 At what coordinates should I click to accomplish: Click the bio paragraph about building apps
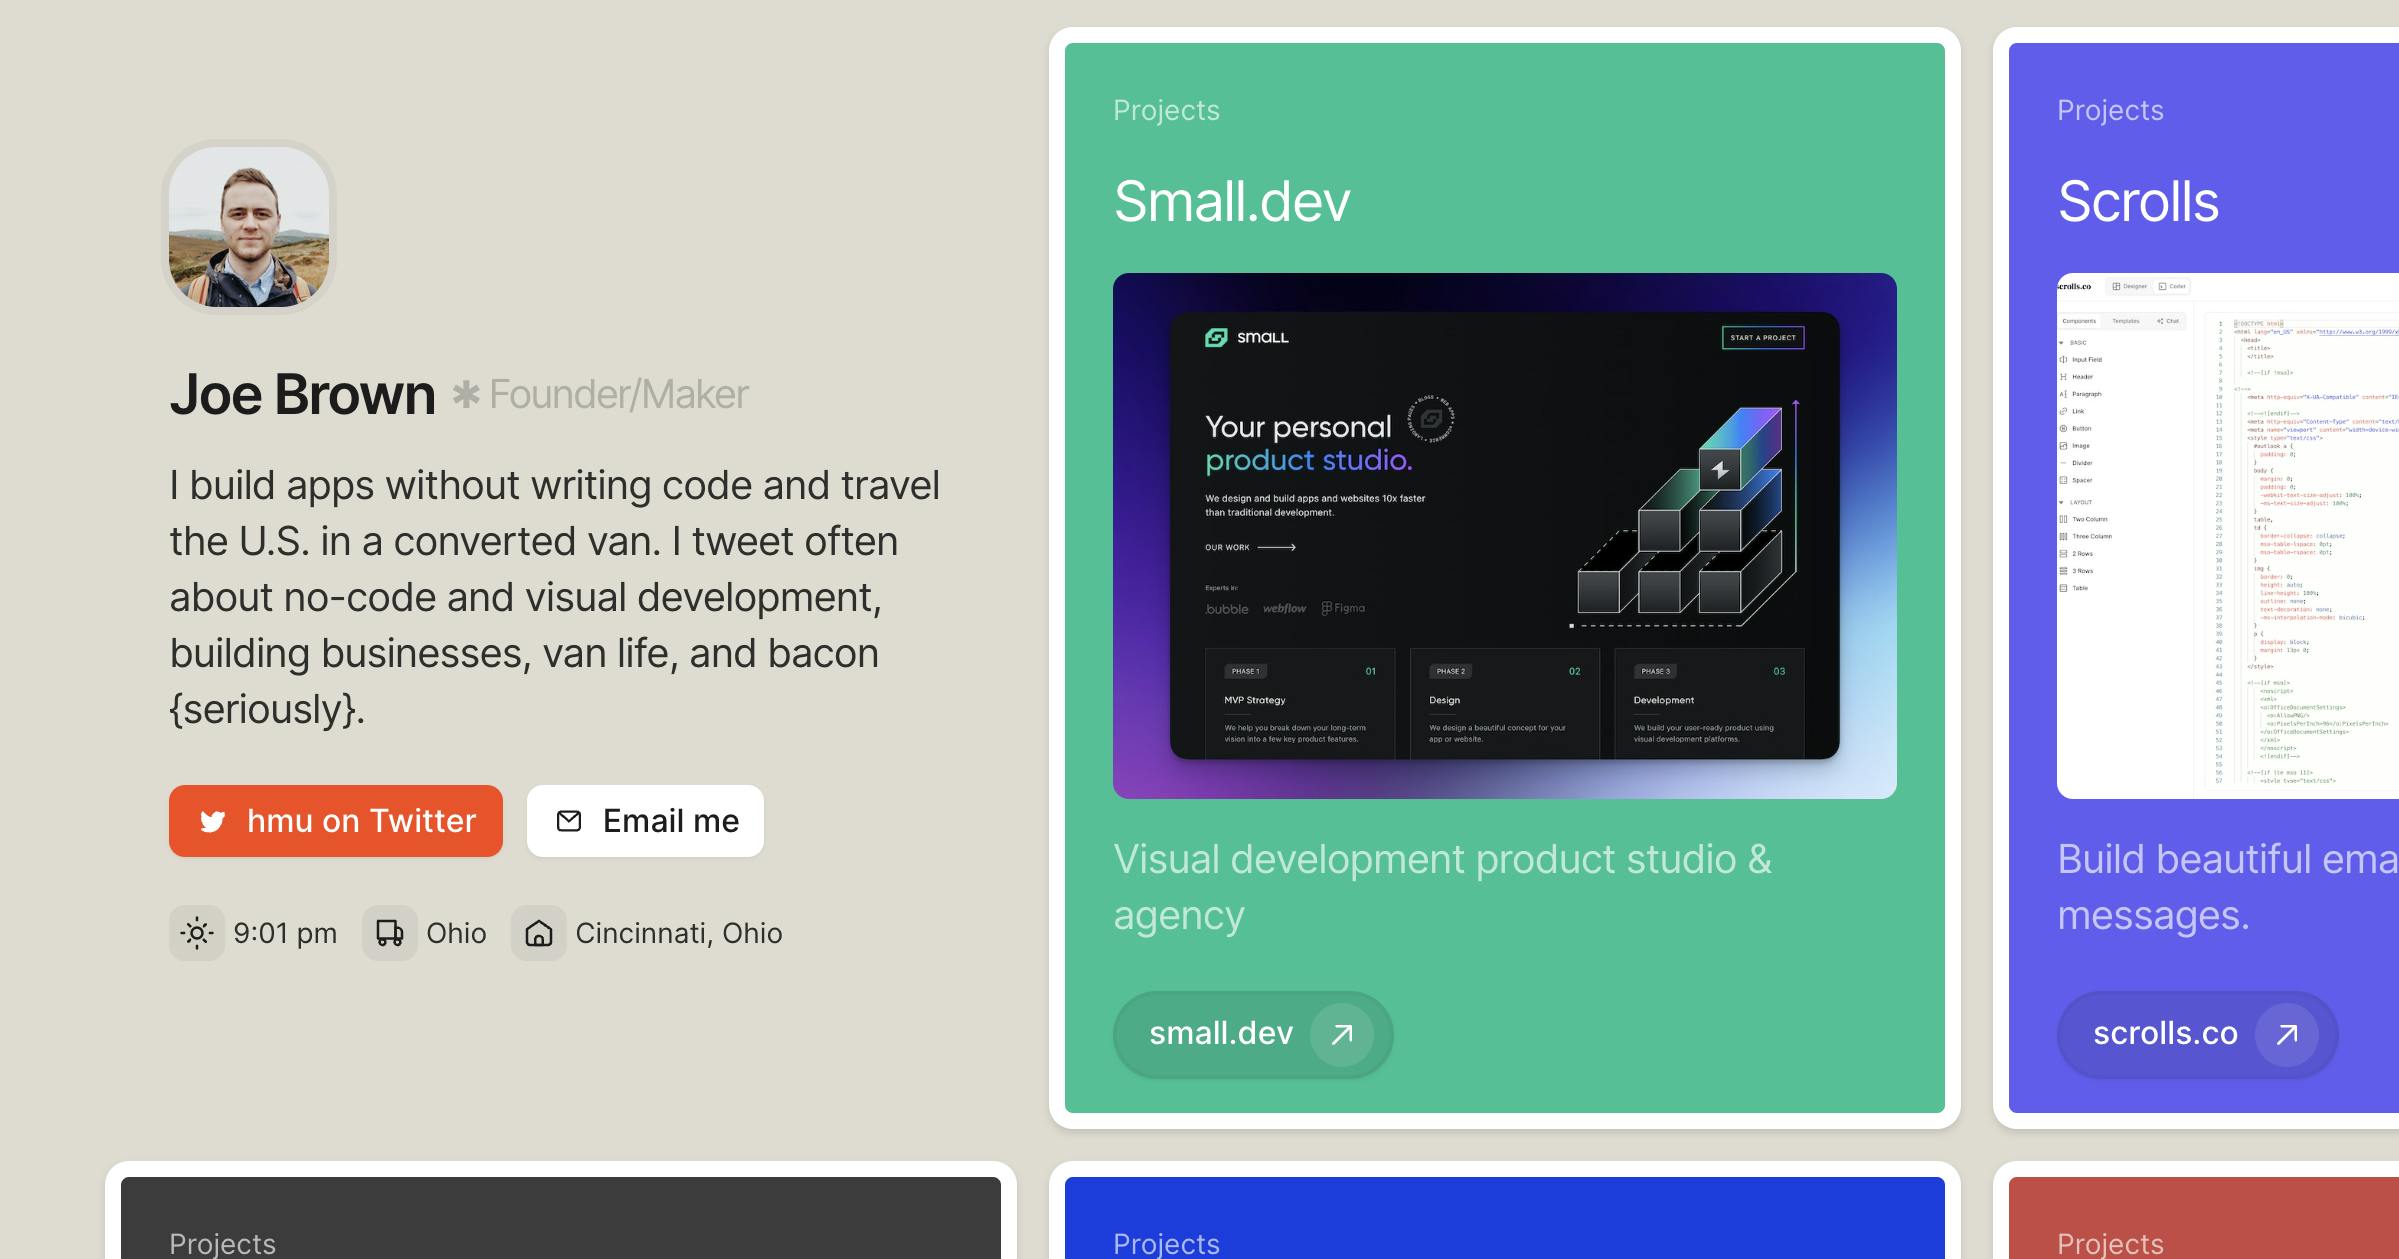[x=554, y=597]
